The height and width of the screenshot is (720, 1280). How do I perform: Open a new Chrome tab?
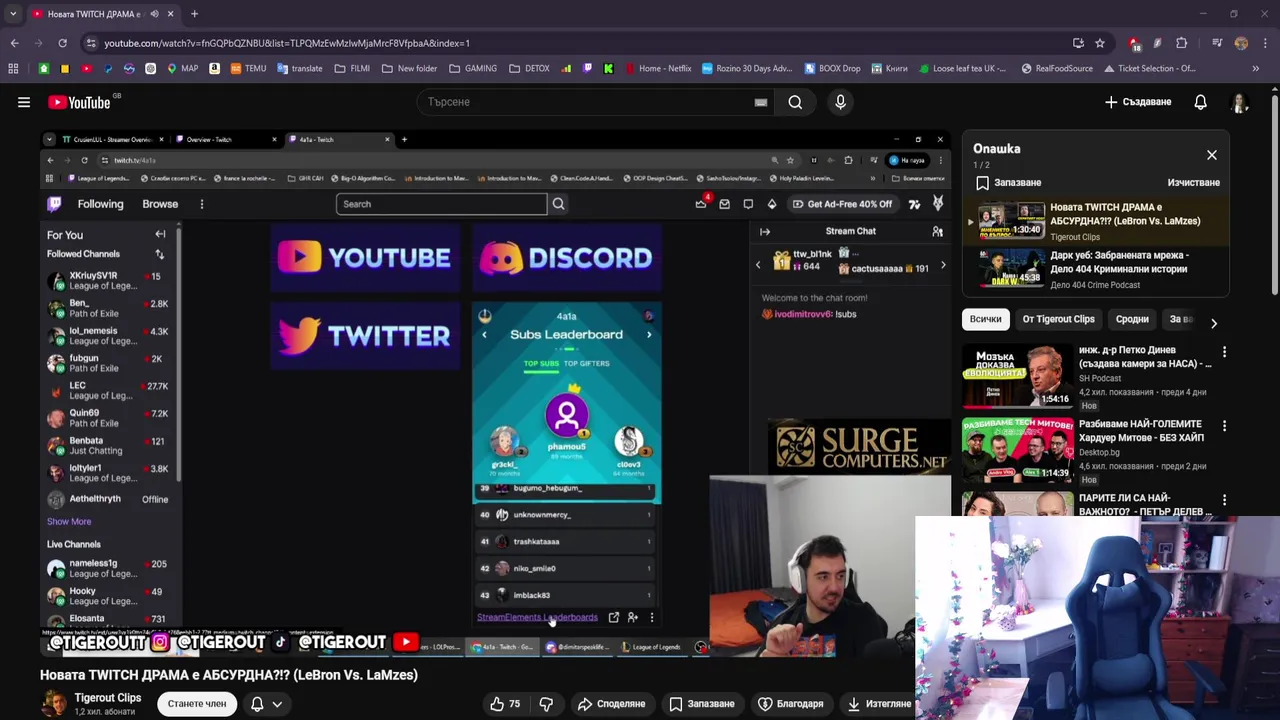[194, 14]
